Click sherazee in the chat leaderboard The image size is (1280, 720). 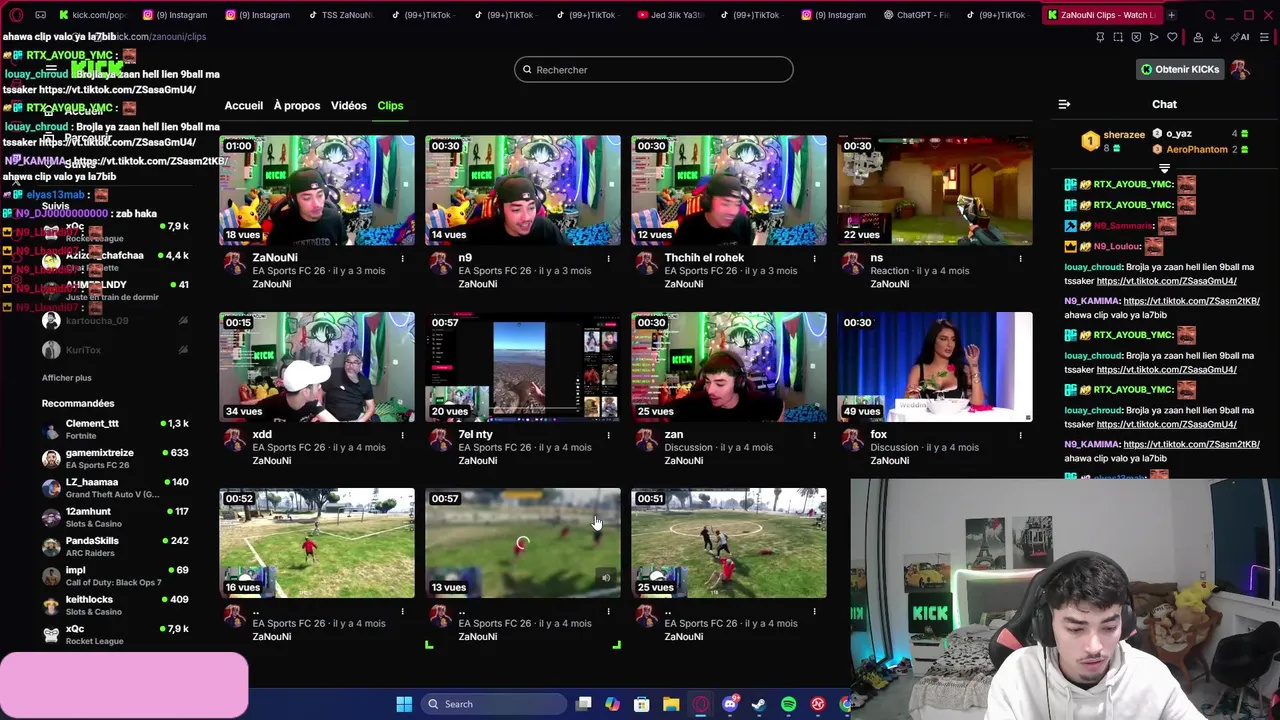1124,135
